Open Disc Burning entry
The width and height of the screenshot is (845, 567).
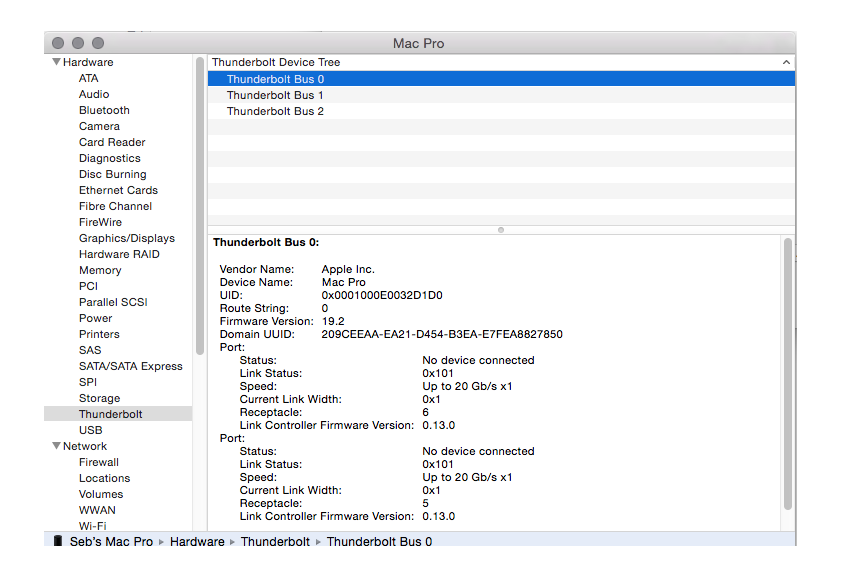[x=113, y=174]
